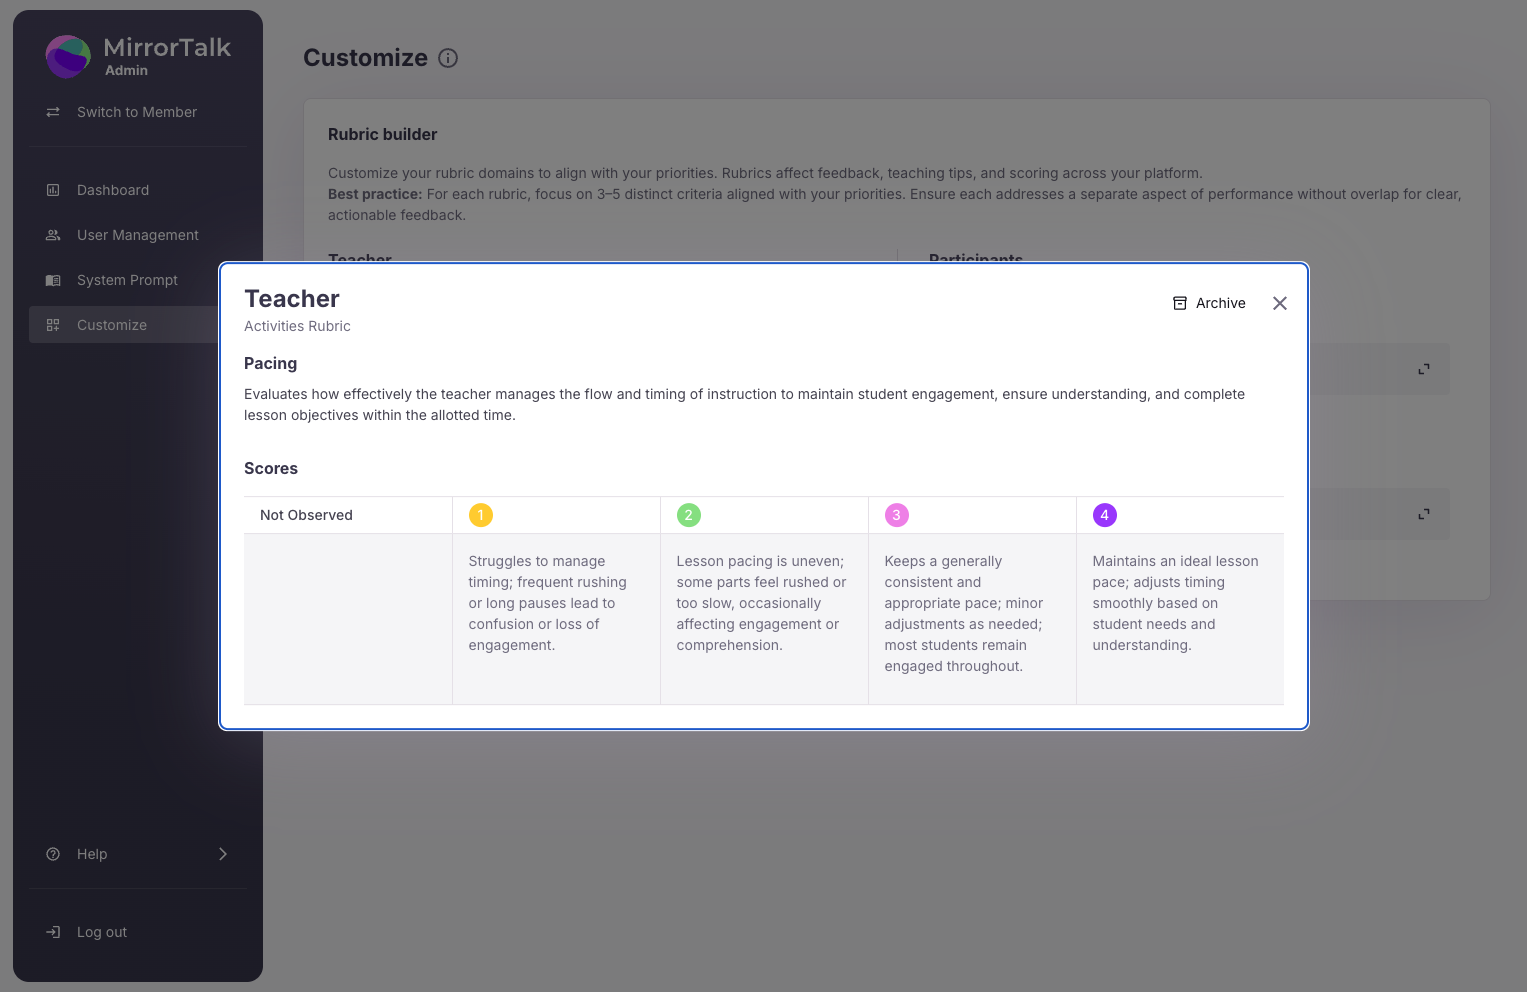Click the info icon beside Customize heading
The height and width of the screenshot is (992, 1527).
(448, 58)
